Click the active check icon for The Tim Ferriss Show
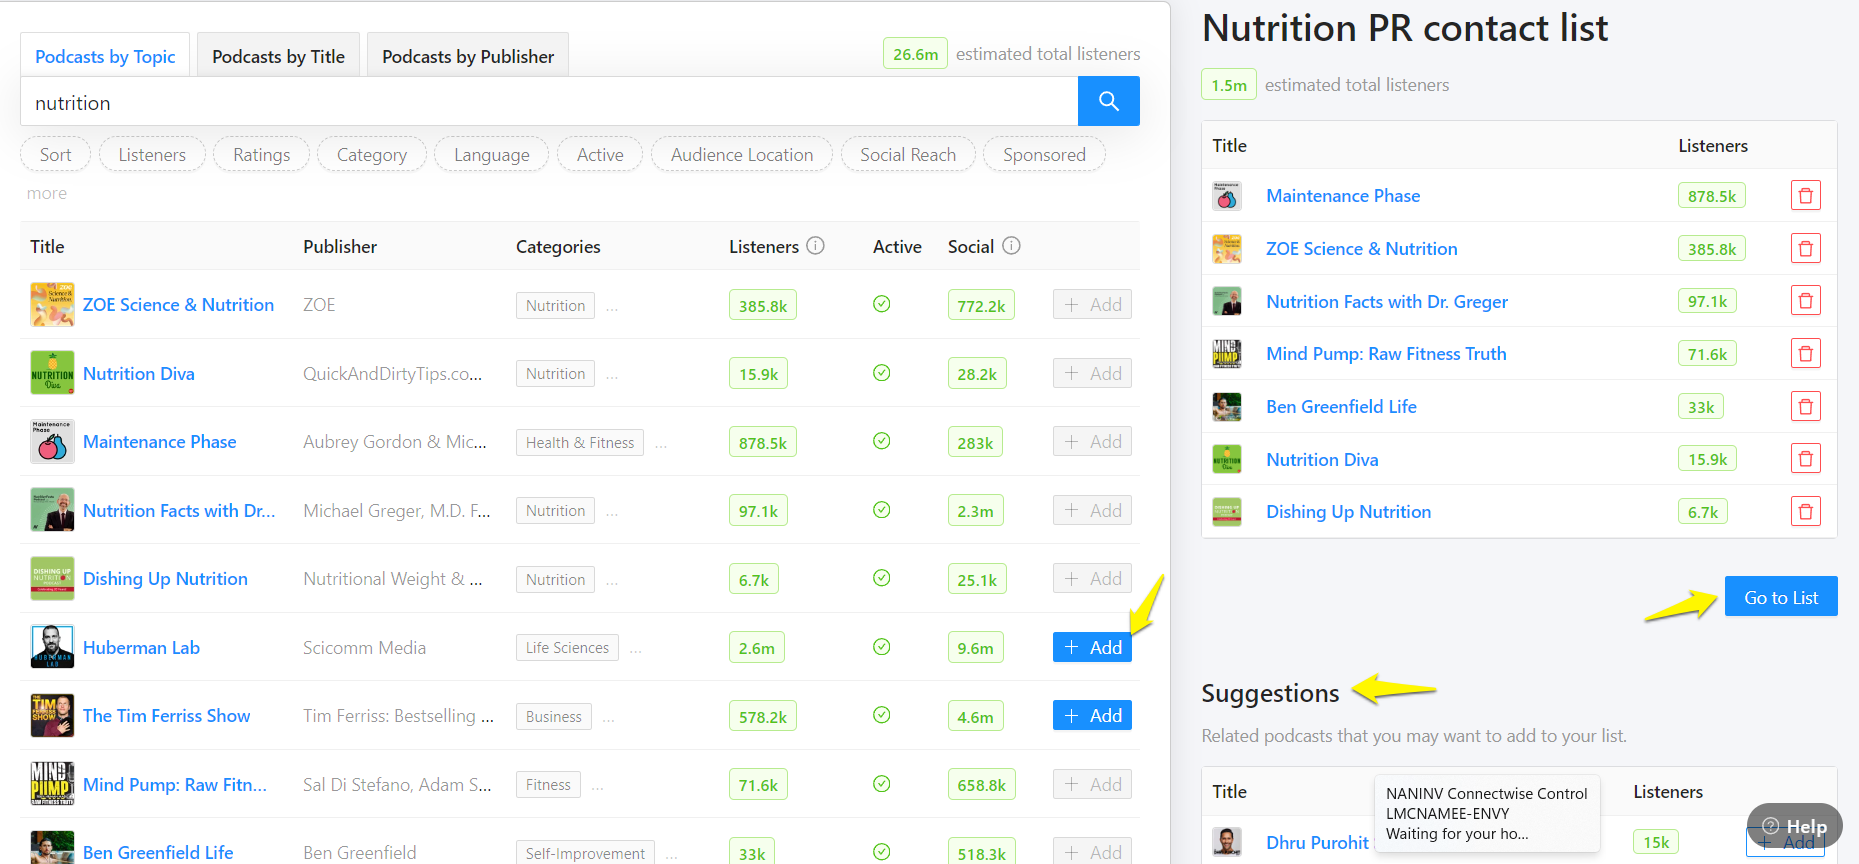This screenshot has width=1859, height=864. pyautogui.click(x=881, y=715)
